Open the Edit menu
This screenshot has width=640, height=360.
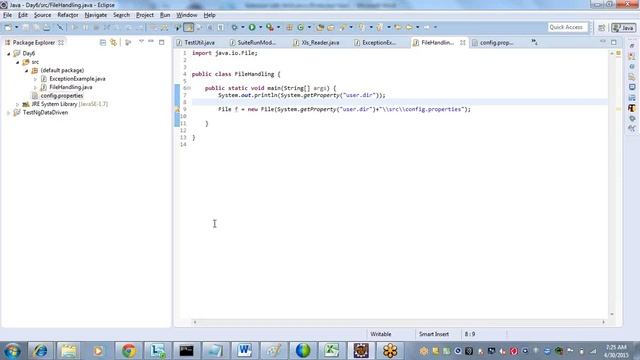click(x=23, y=15)
